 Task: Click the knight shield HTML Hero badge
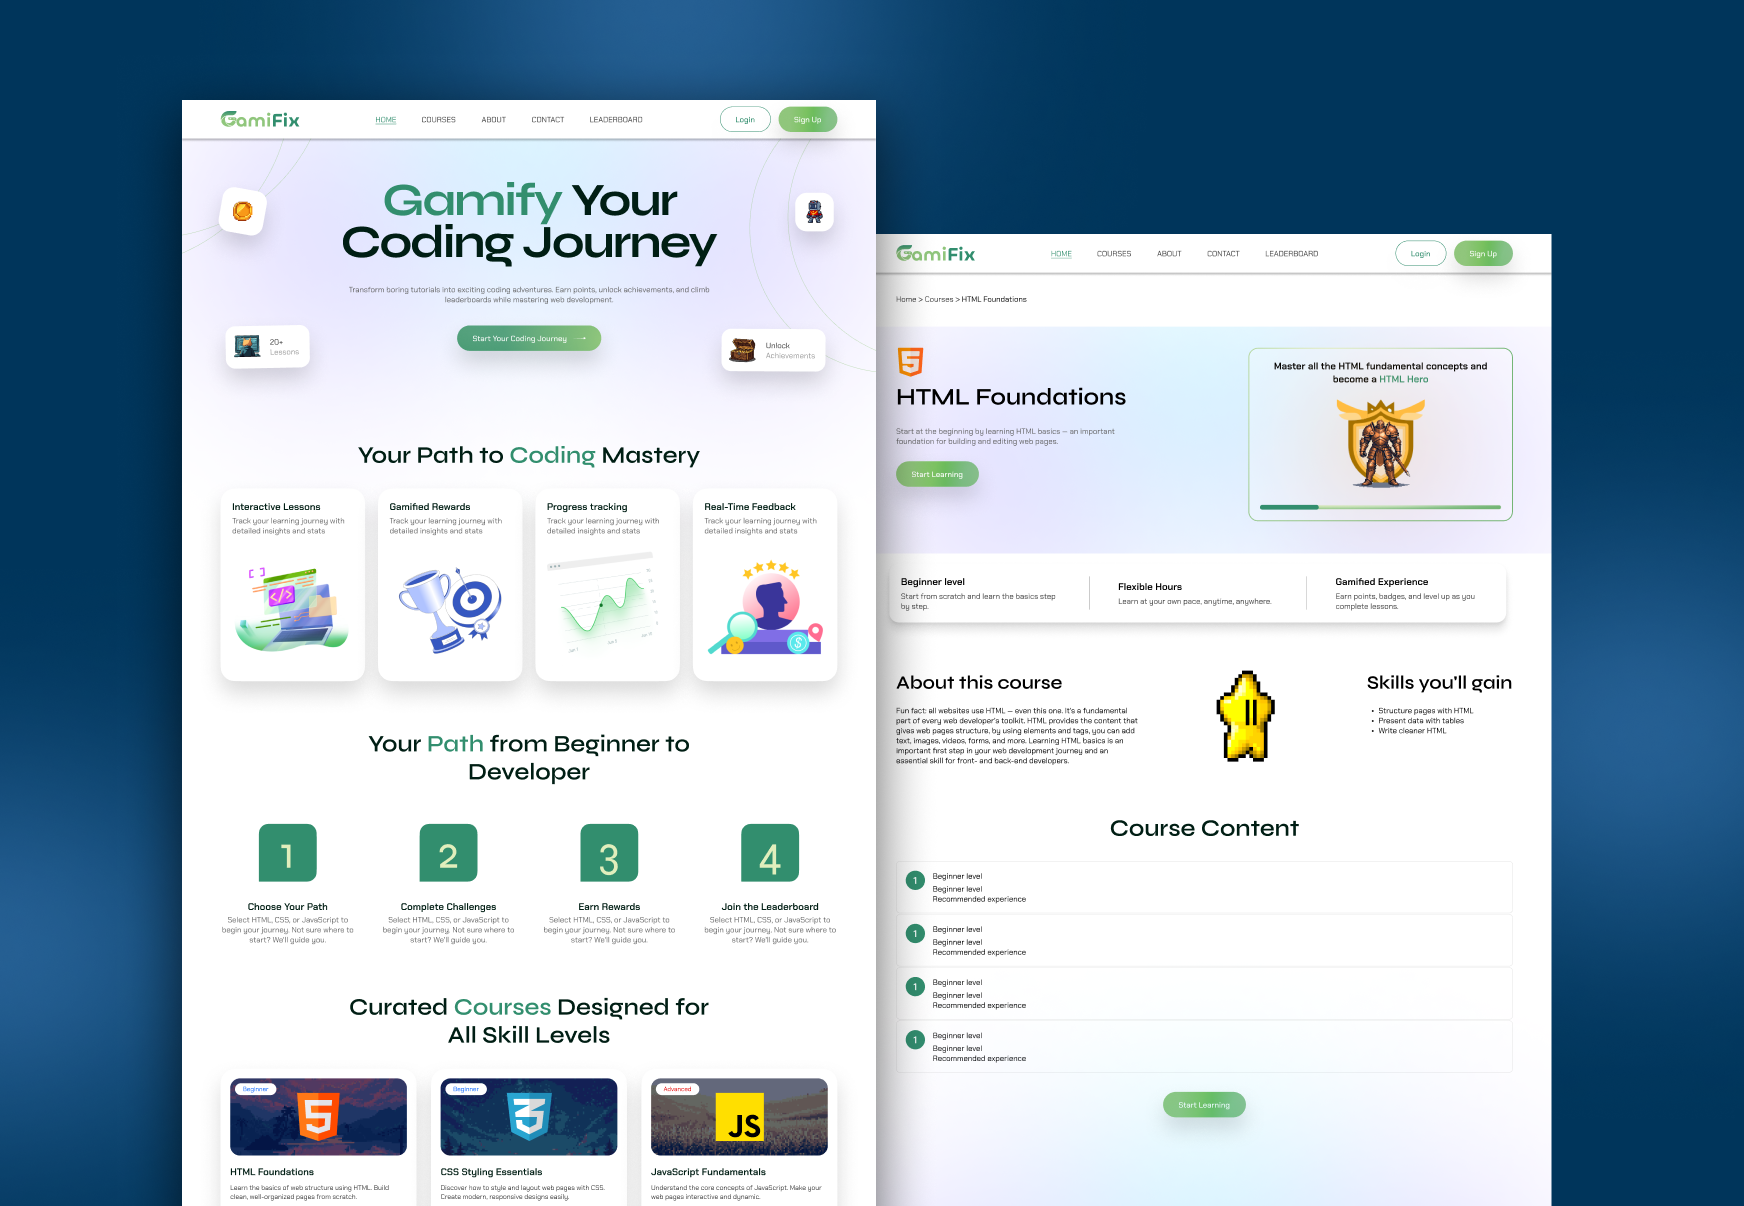1381,443
